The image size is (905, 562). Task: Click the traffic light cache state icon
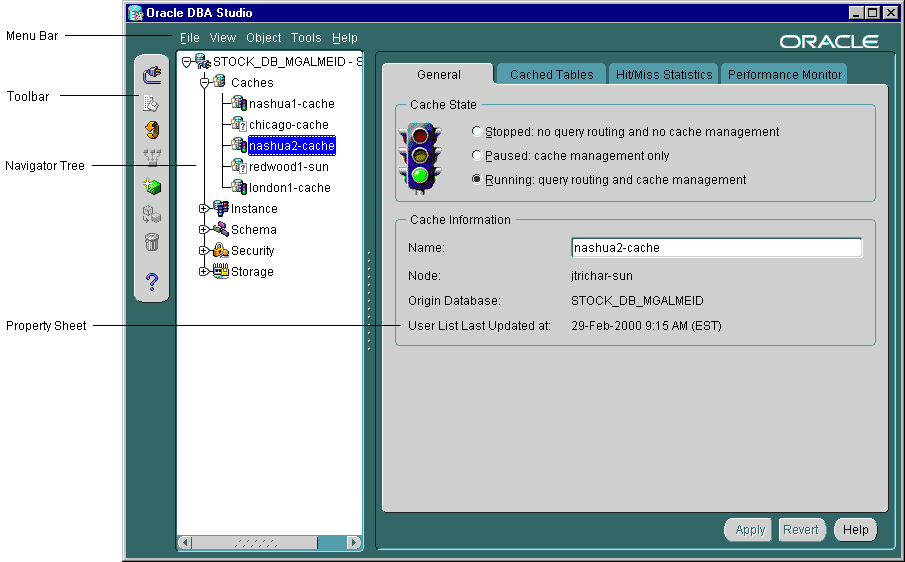tap(420, 158)
